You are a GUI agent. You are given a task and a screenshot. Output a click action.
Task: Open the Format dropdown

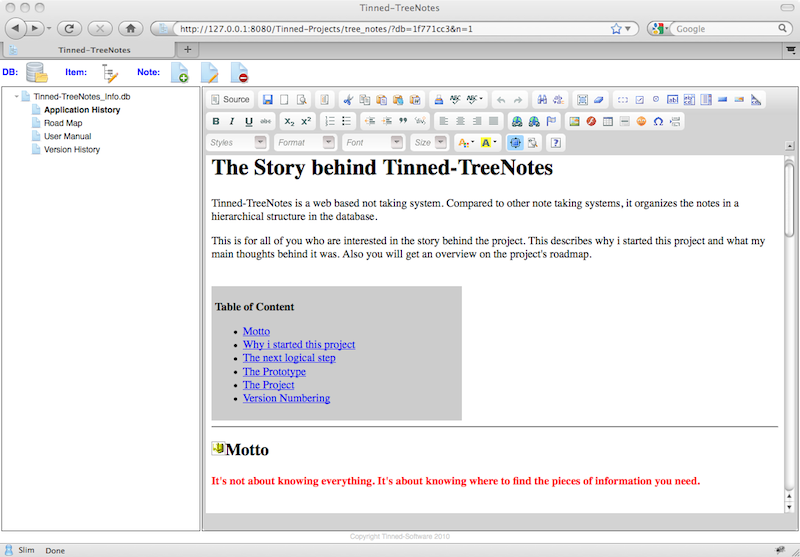305,142
